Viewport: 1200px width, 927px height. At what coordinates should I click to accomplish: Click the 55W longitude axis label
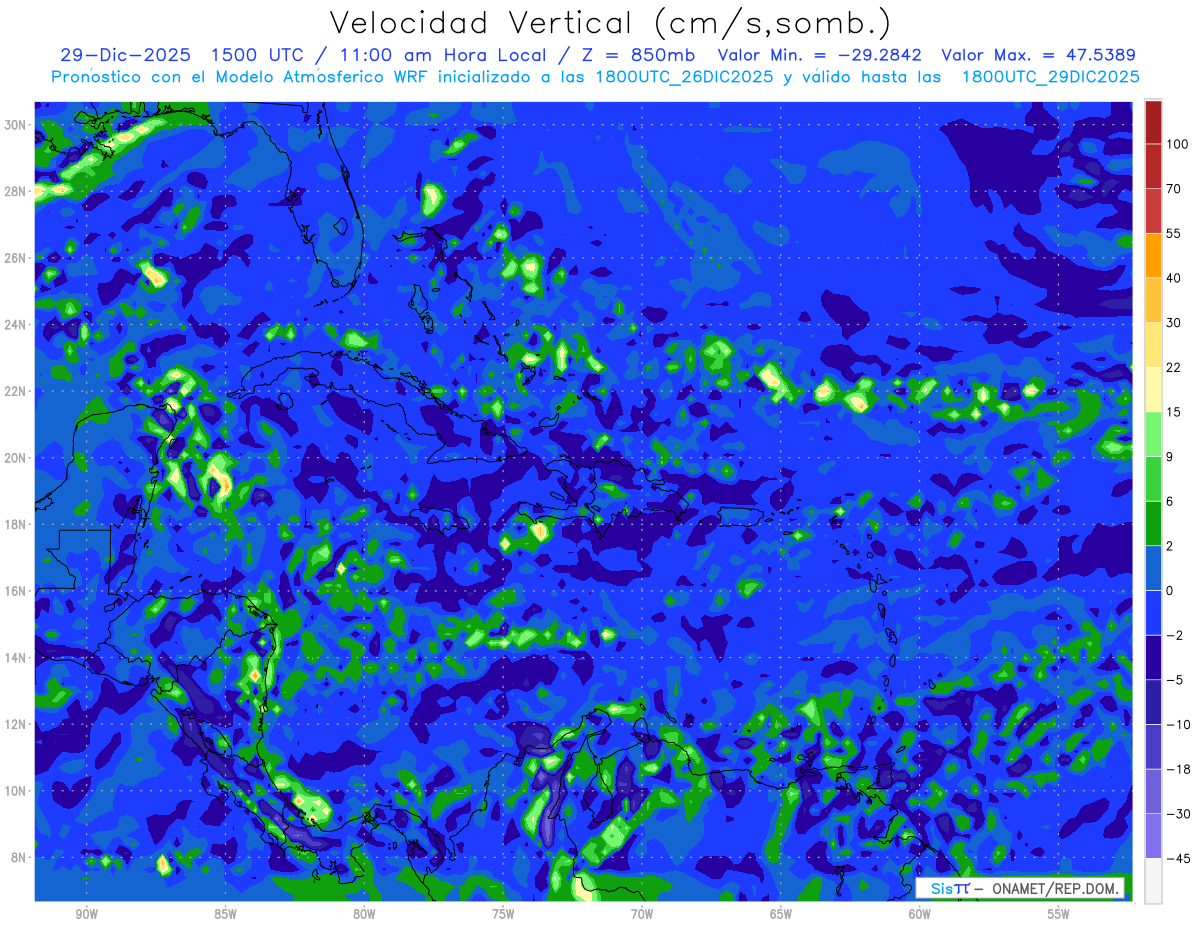[x=1059, y=914]
